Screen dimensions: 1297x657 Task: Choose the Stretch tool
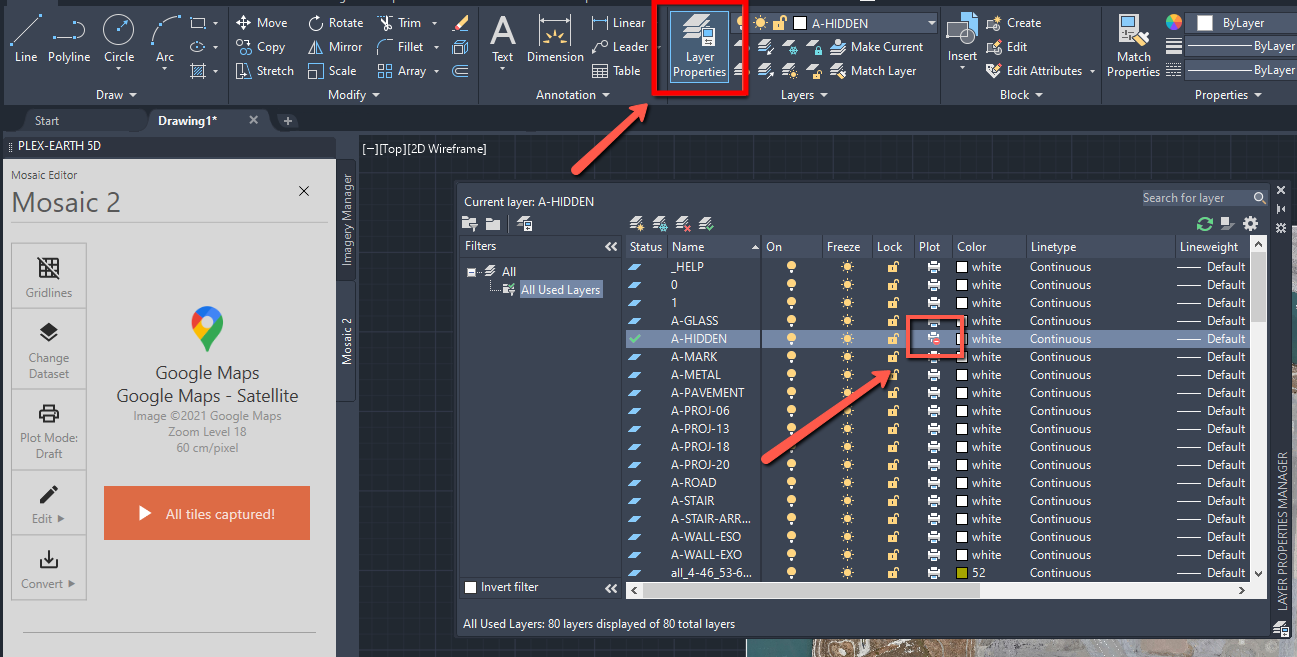(265, 71)
